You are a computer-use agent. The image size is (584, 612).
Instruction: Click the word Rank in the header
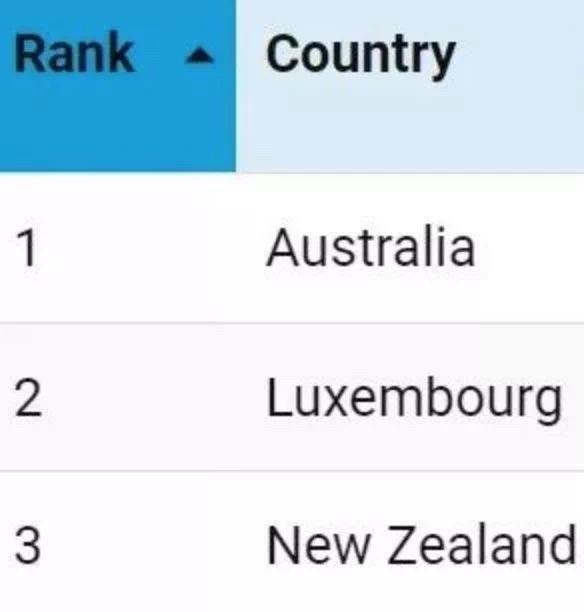(74, 53)
